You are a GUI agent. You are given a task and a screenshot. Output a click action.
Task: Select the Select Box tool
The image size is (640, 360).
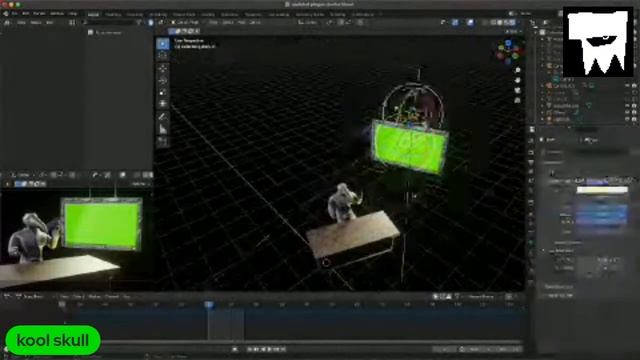[x=162, y=44]
